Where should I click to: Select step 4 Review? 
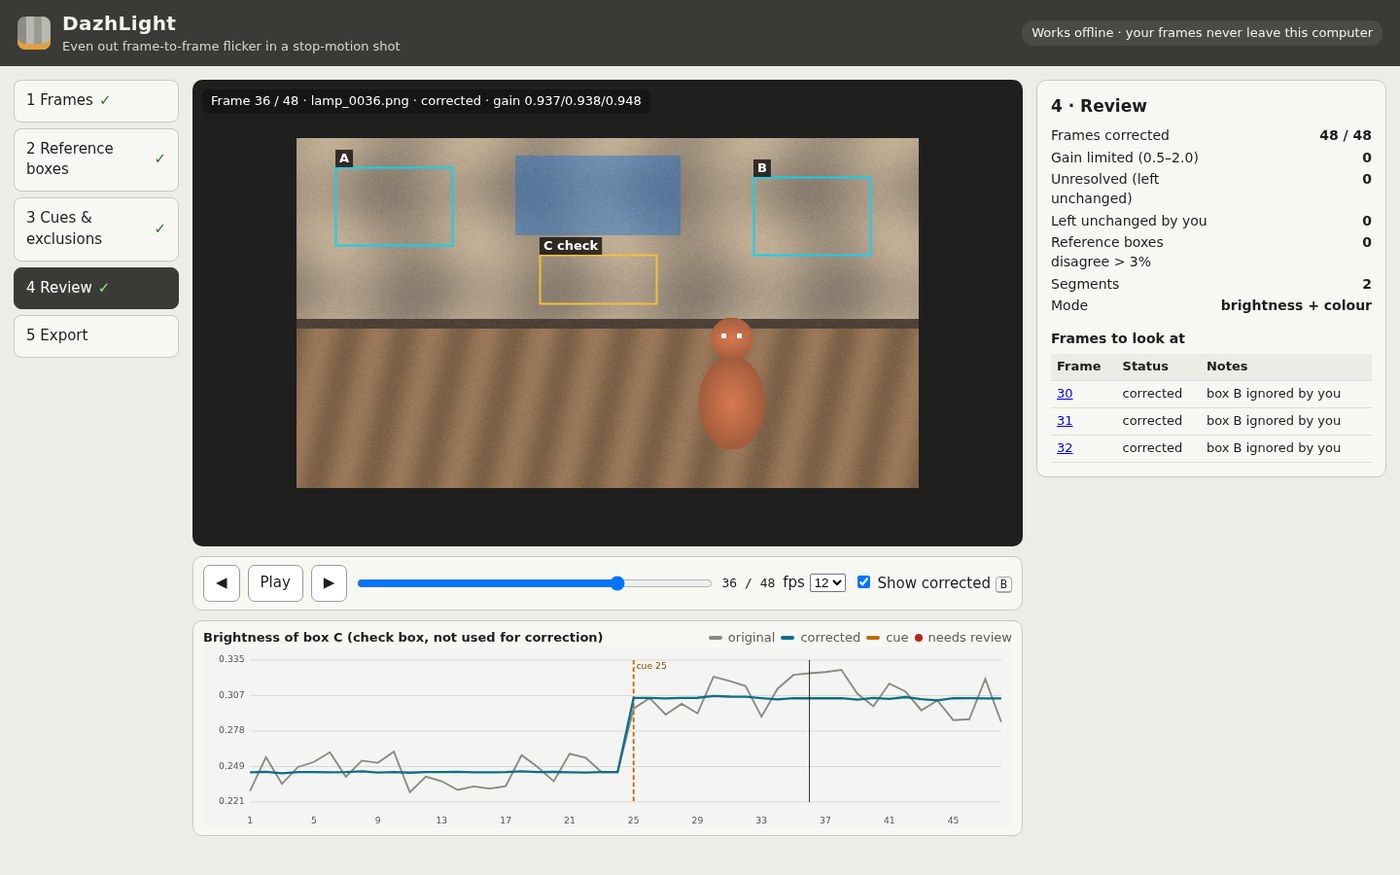pos(96,288)
